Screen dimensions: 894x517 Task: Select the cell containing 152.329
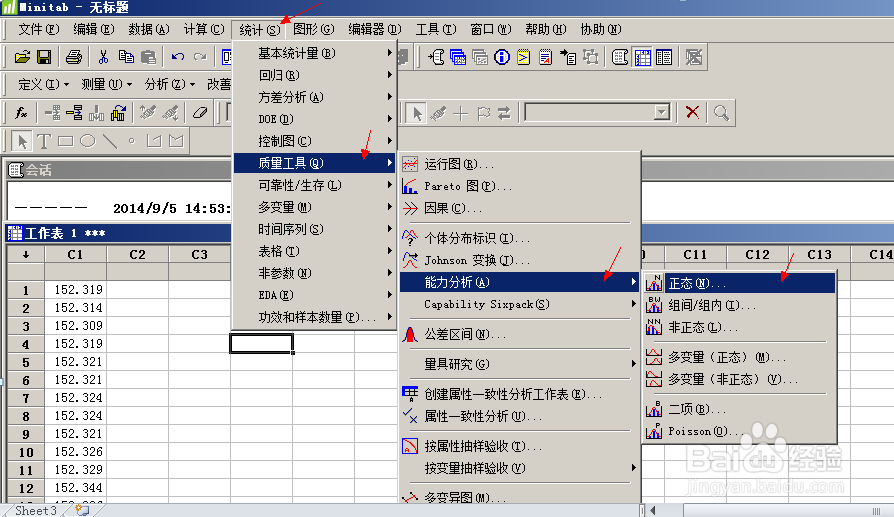pyautogui.click(x=77, y=469)
